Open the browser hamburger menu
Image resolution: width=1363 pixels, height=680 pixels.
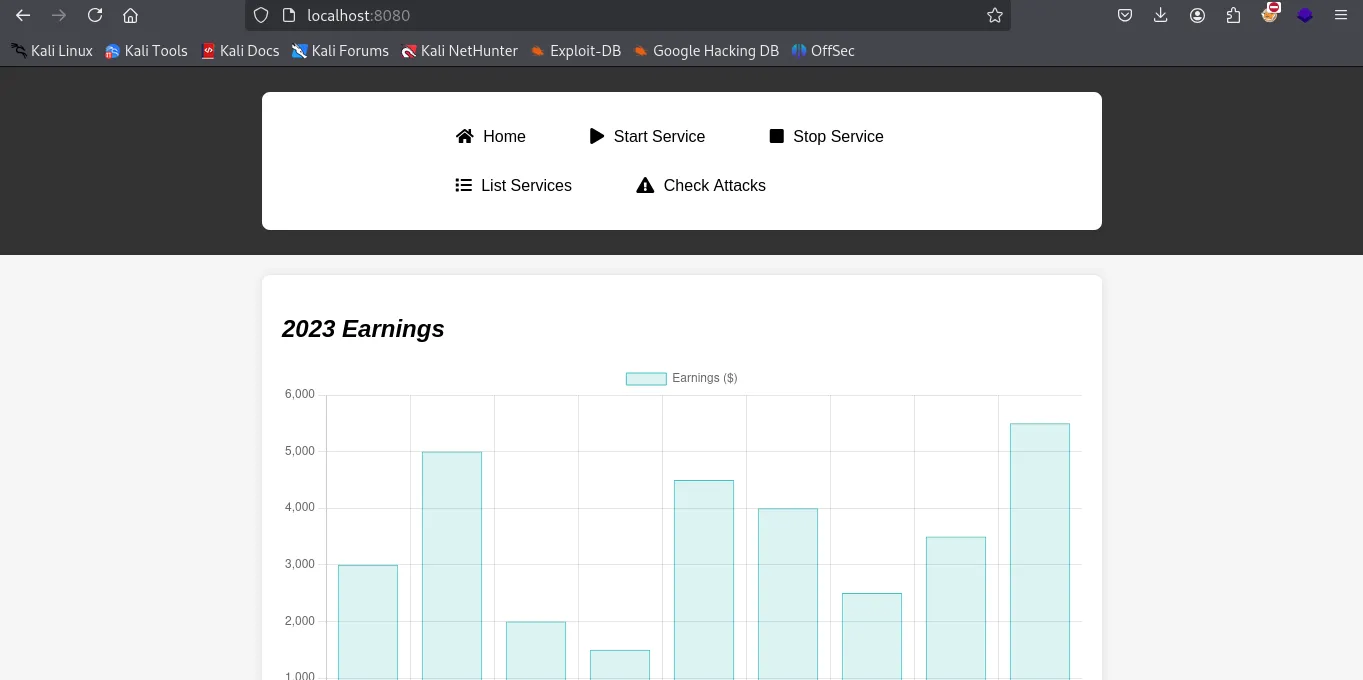(1341, 15)
